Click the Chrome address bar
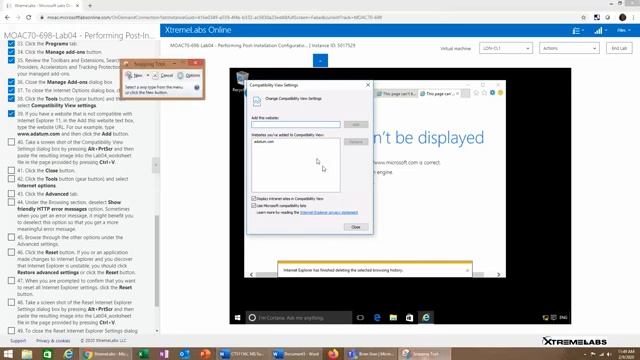 306,18
